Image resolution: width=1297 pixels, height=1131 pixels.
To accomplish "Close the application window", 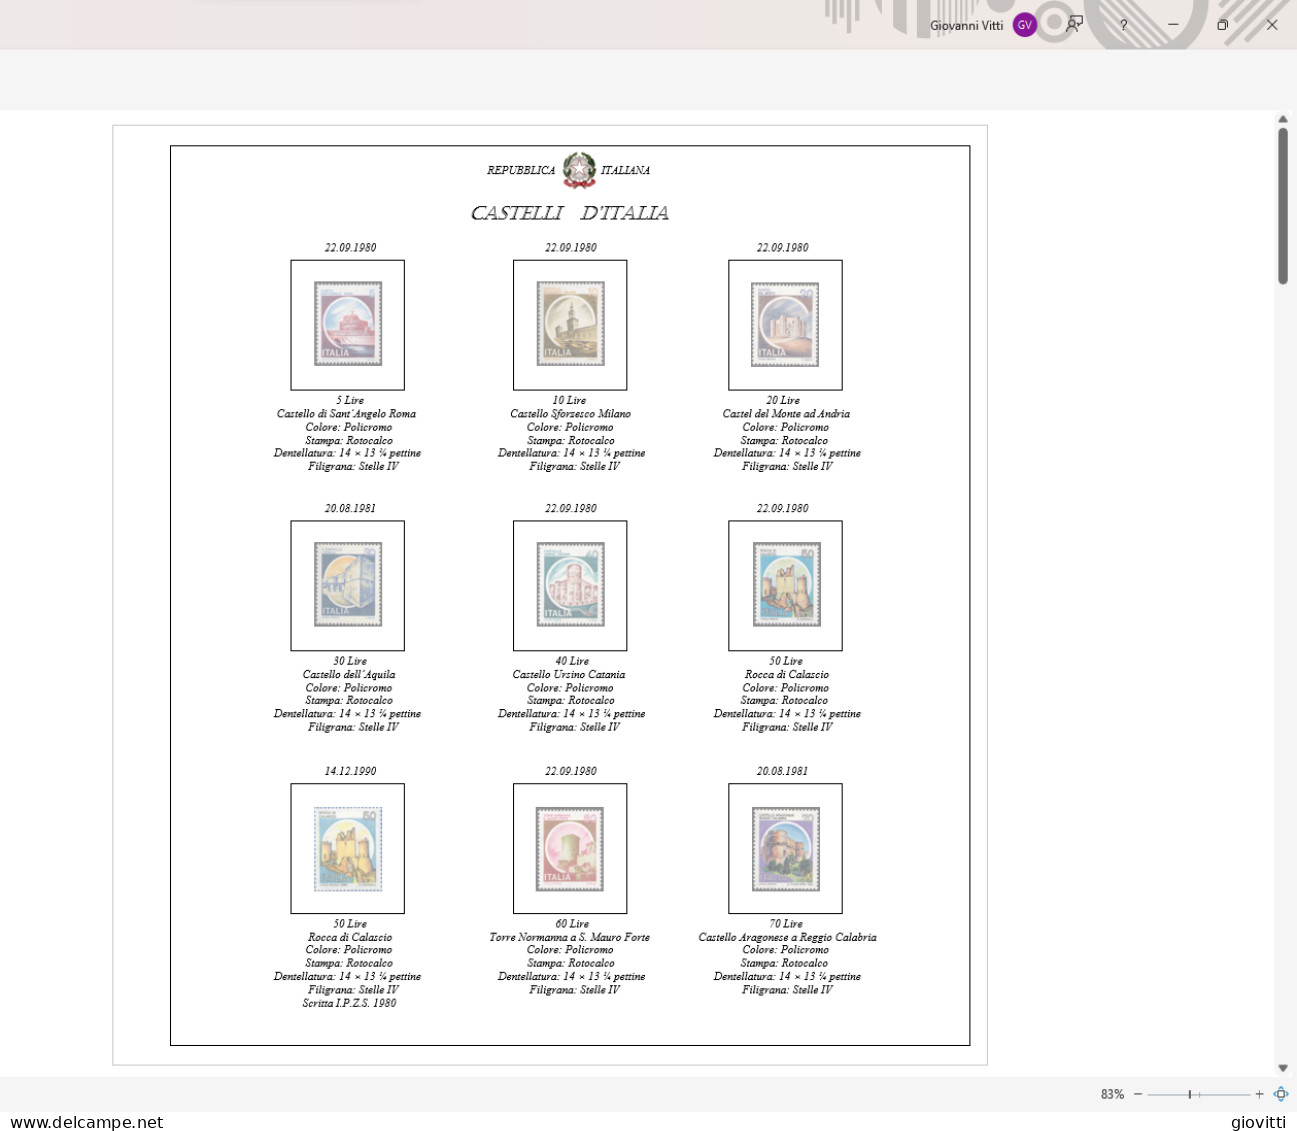I will click(x=1272, y=25).
